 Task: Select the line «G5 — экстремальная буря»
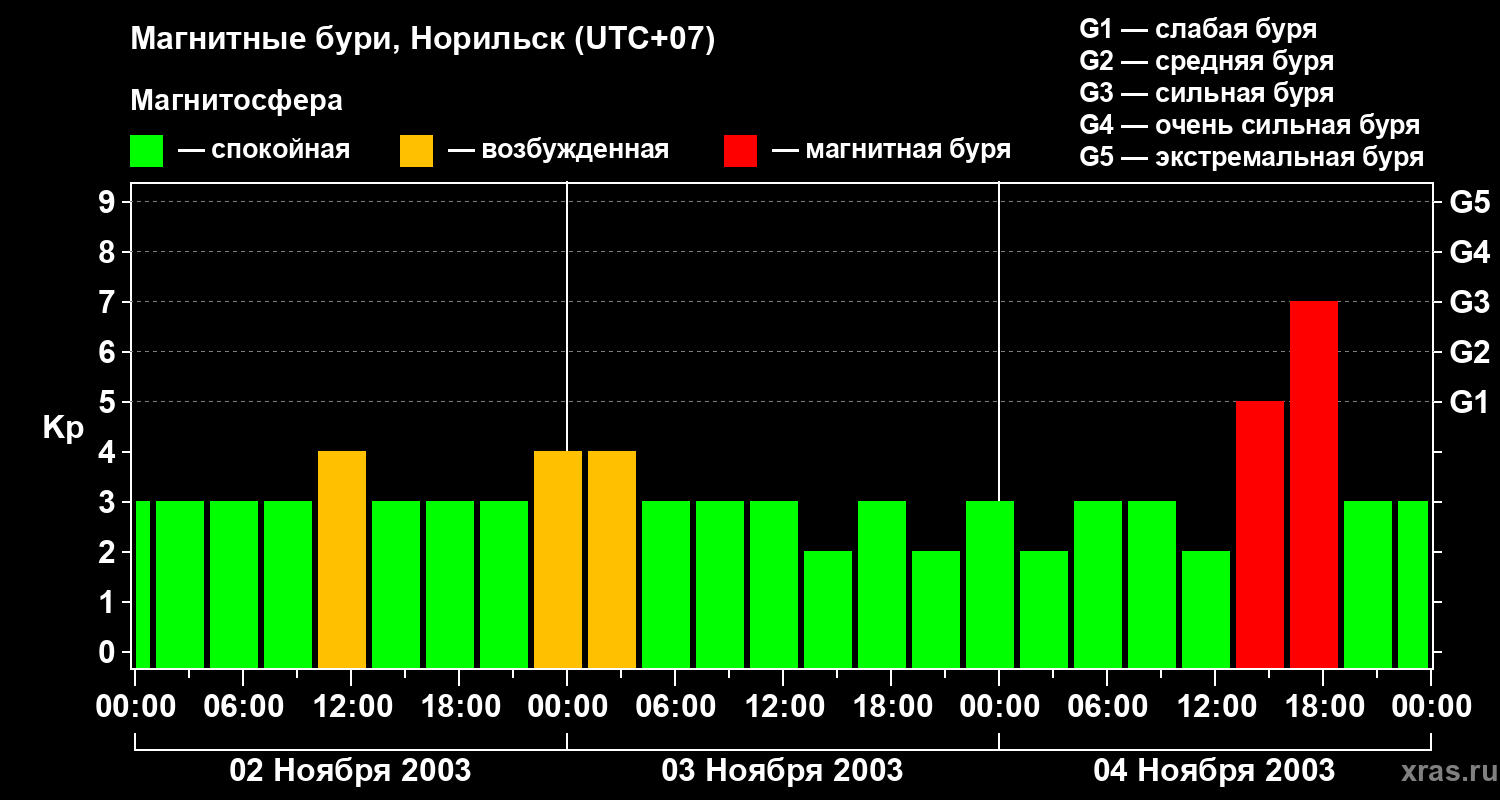(1252, 157)
